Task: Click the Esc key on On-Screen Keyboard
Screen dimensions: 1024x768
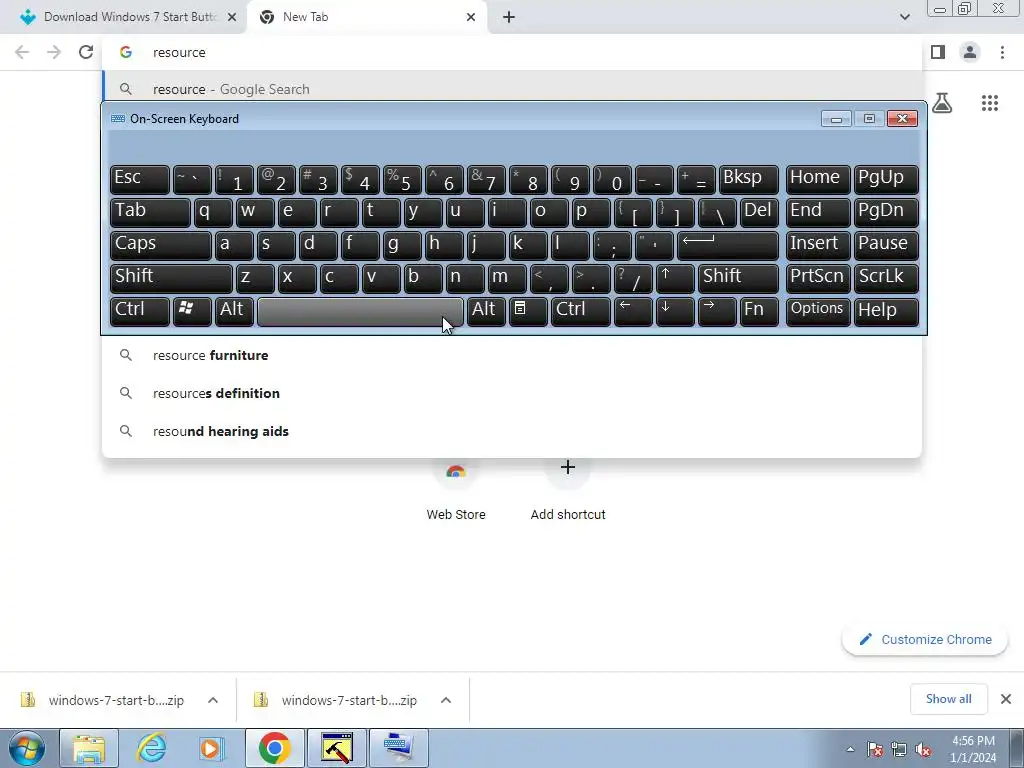Action: tap(140, 179)
